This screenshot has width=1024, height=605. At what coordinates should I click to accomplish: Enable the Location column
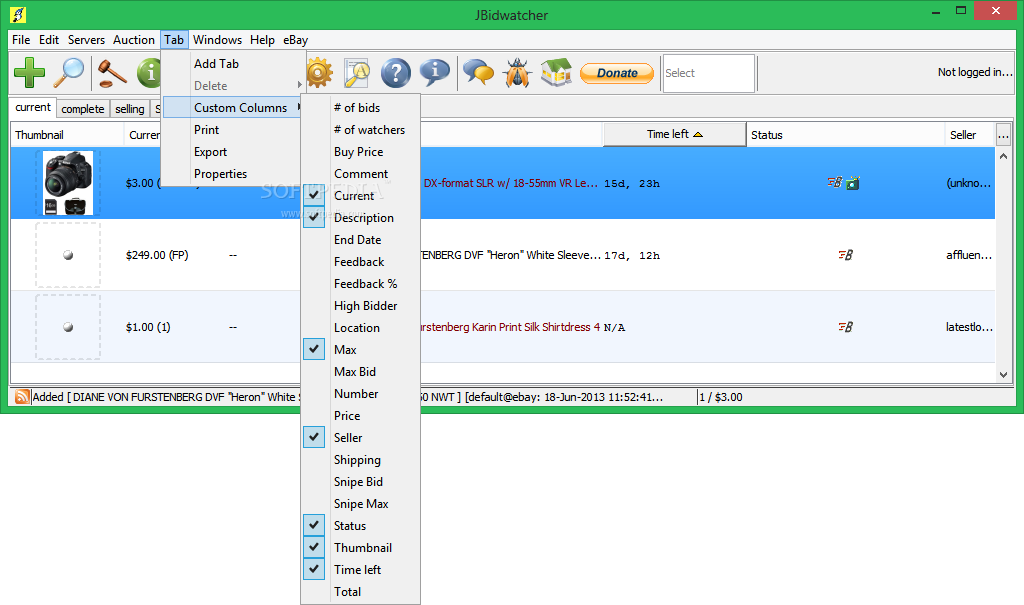(x=360, y=328)
